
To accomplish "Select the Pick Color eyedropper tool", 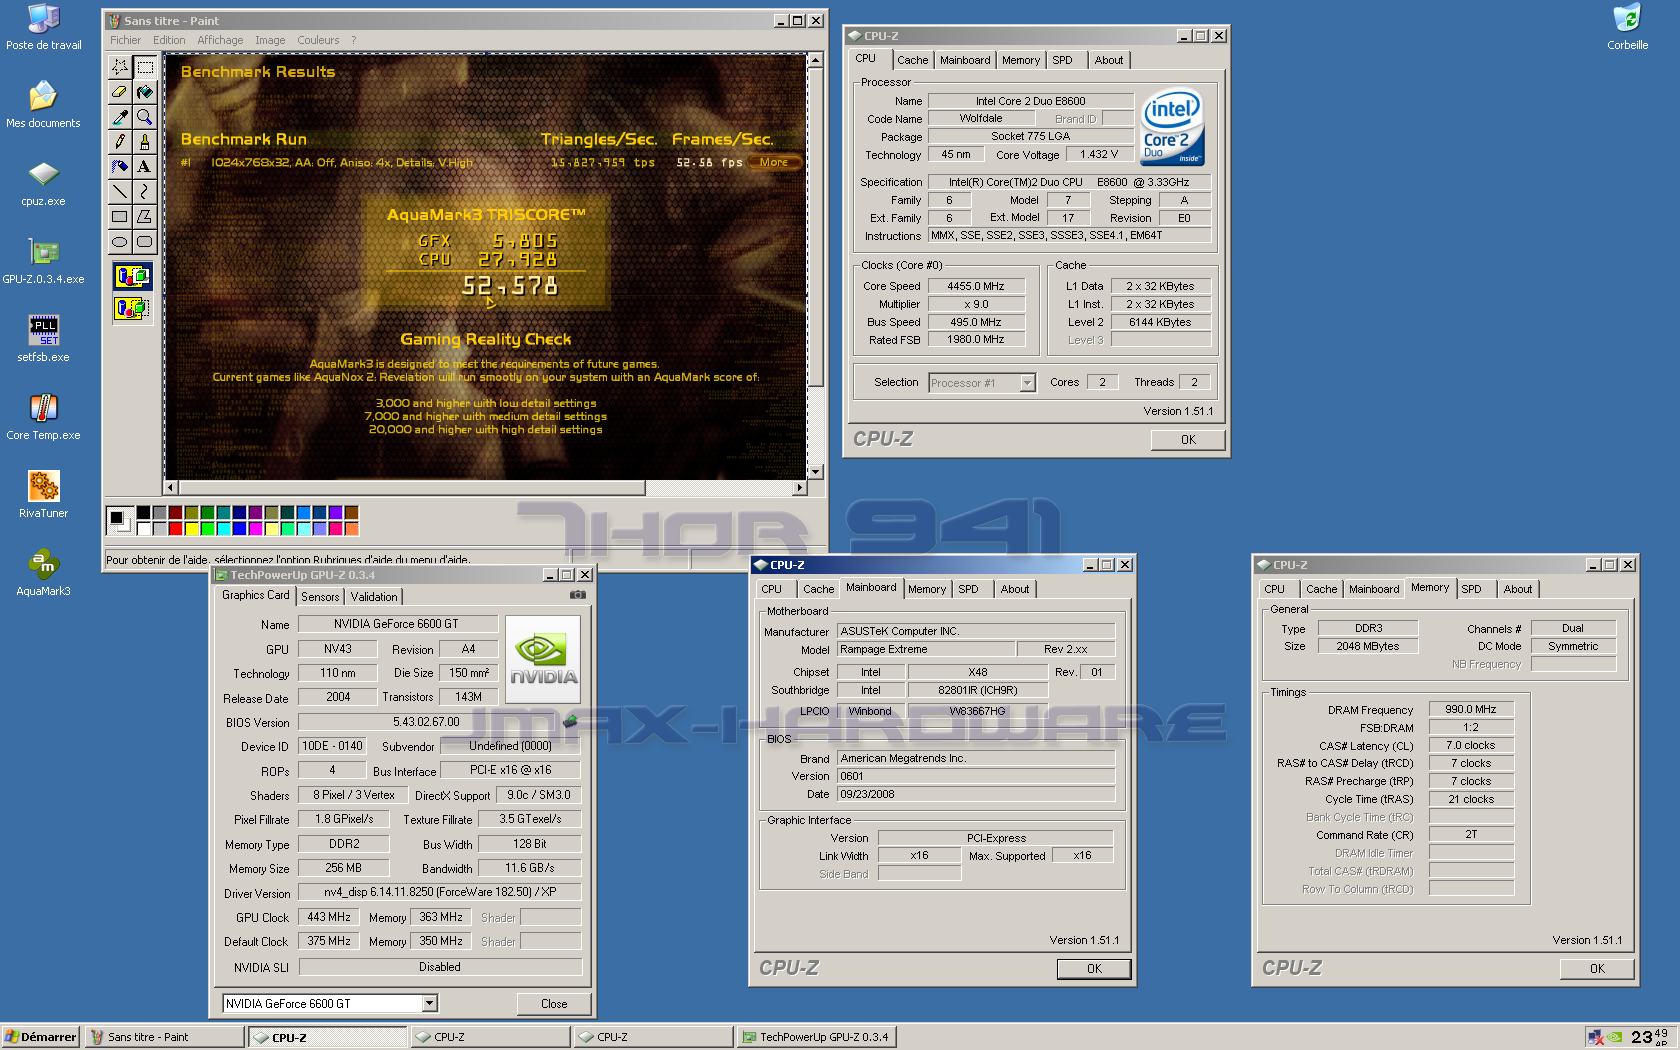I will [120, 117].
